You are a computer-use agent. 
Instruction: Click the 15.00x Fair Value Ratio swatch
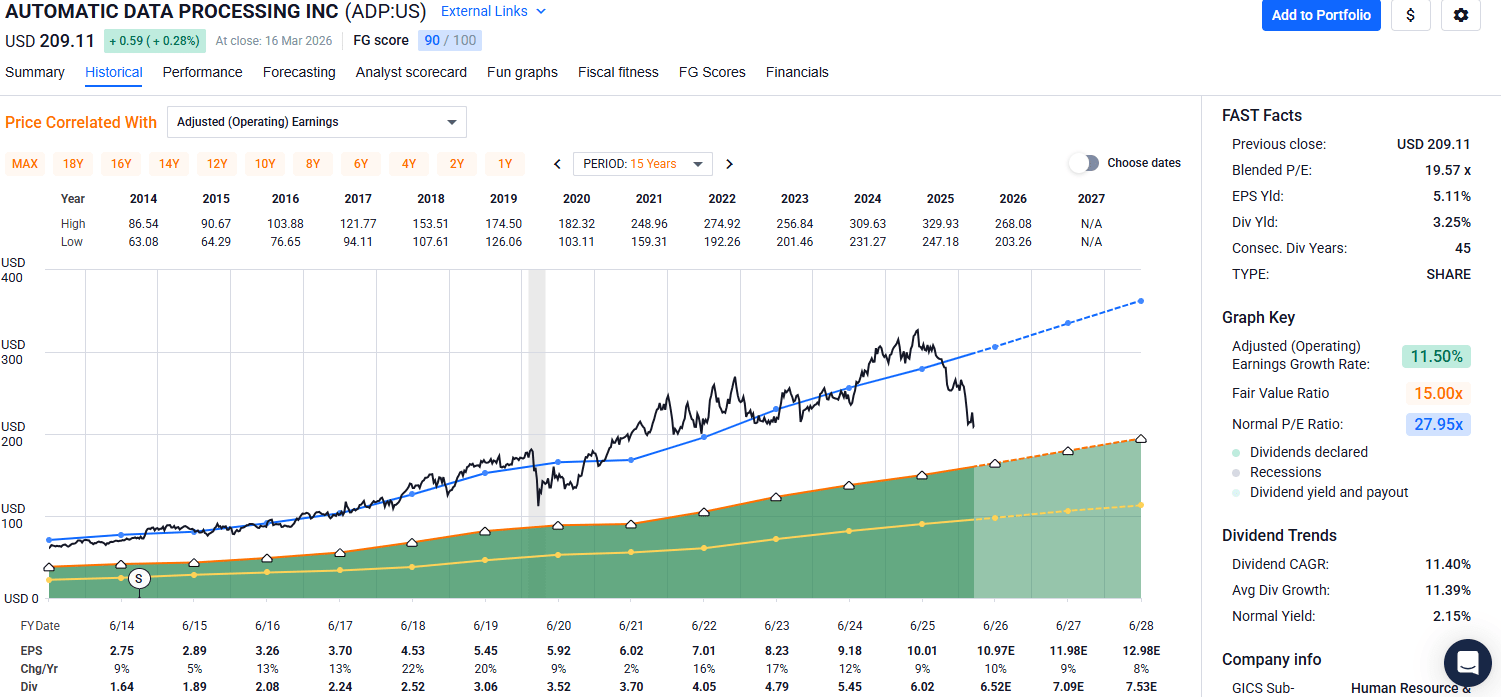point(1439,393)
